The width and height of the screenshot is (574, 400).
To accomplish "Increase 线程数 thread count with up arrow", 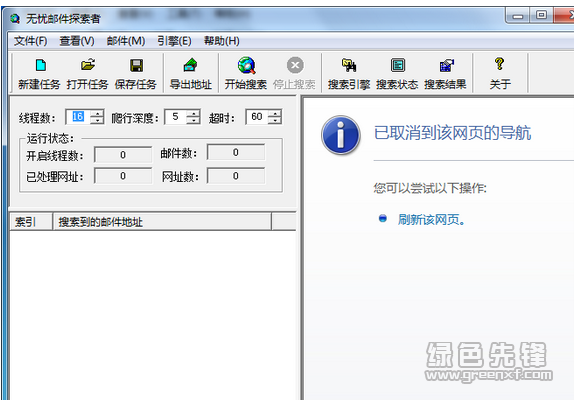I will 97,113.
